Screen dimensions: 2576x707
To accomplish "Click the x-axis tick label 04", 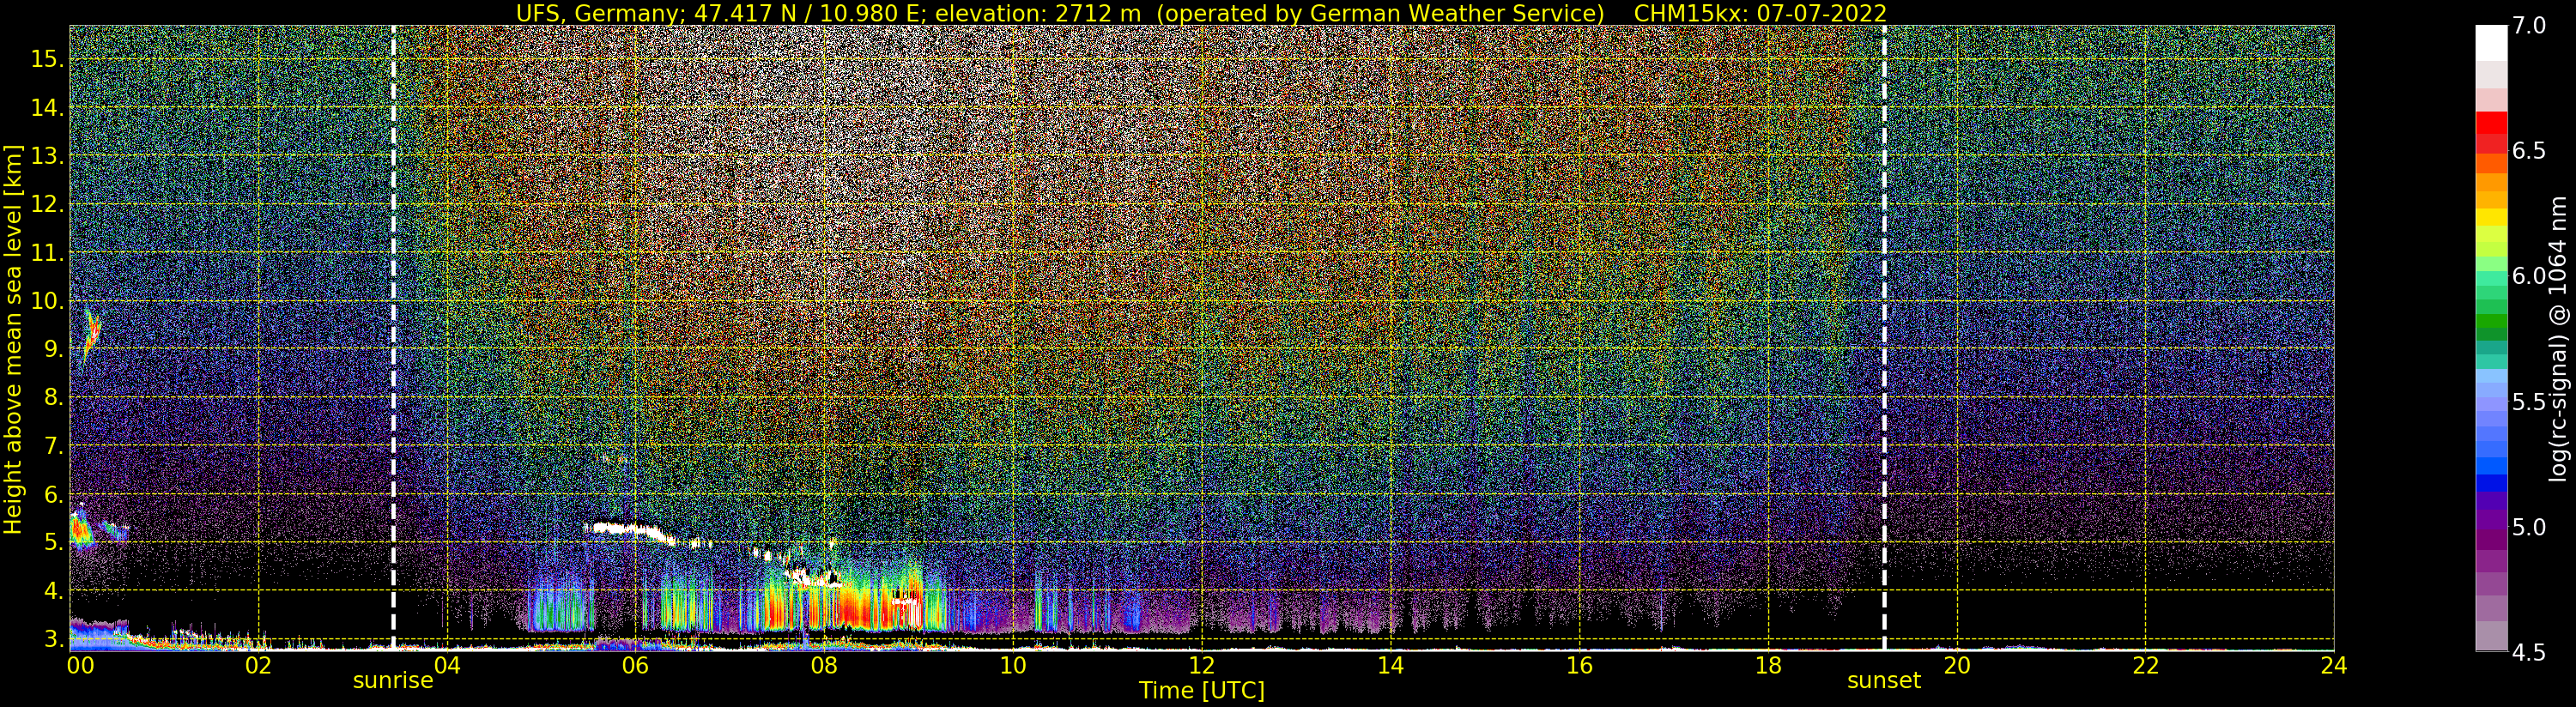I will (x=447, y=666).
